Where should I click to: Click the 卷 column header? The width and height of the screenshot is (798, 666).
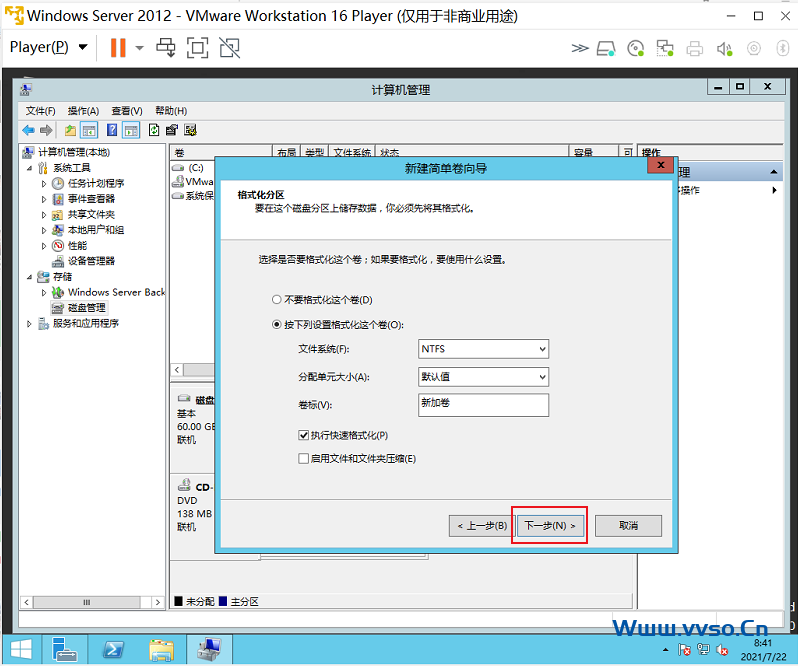click(x=221, y=152)
